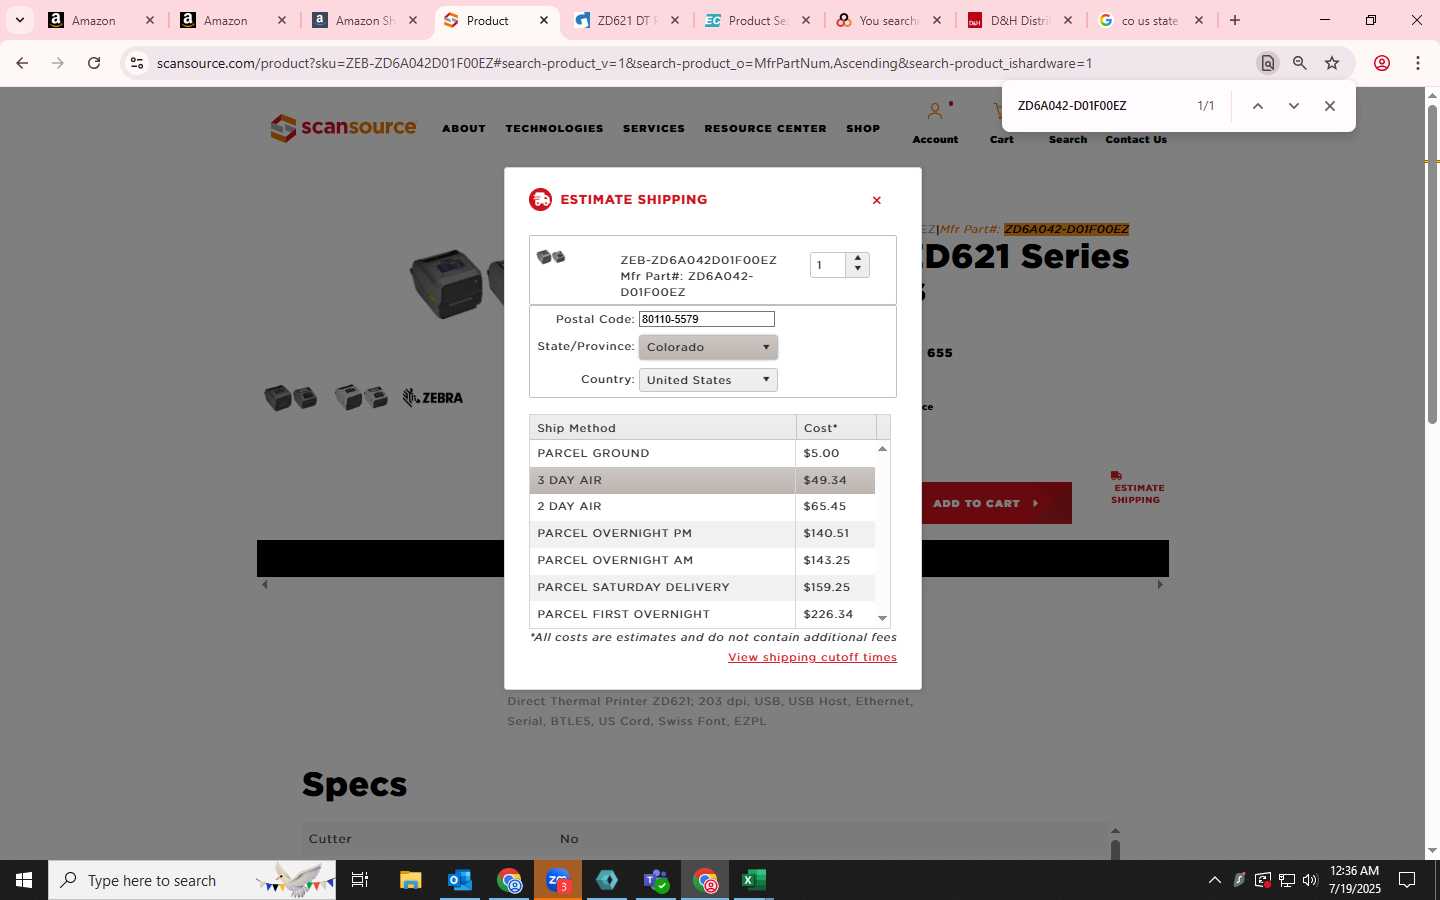The height and width of the screenshot is (900, 1440).
Task: Bookmark this page with the star icon
Action: click(x=1332, y=63)
